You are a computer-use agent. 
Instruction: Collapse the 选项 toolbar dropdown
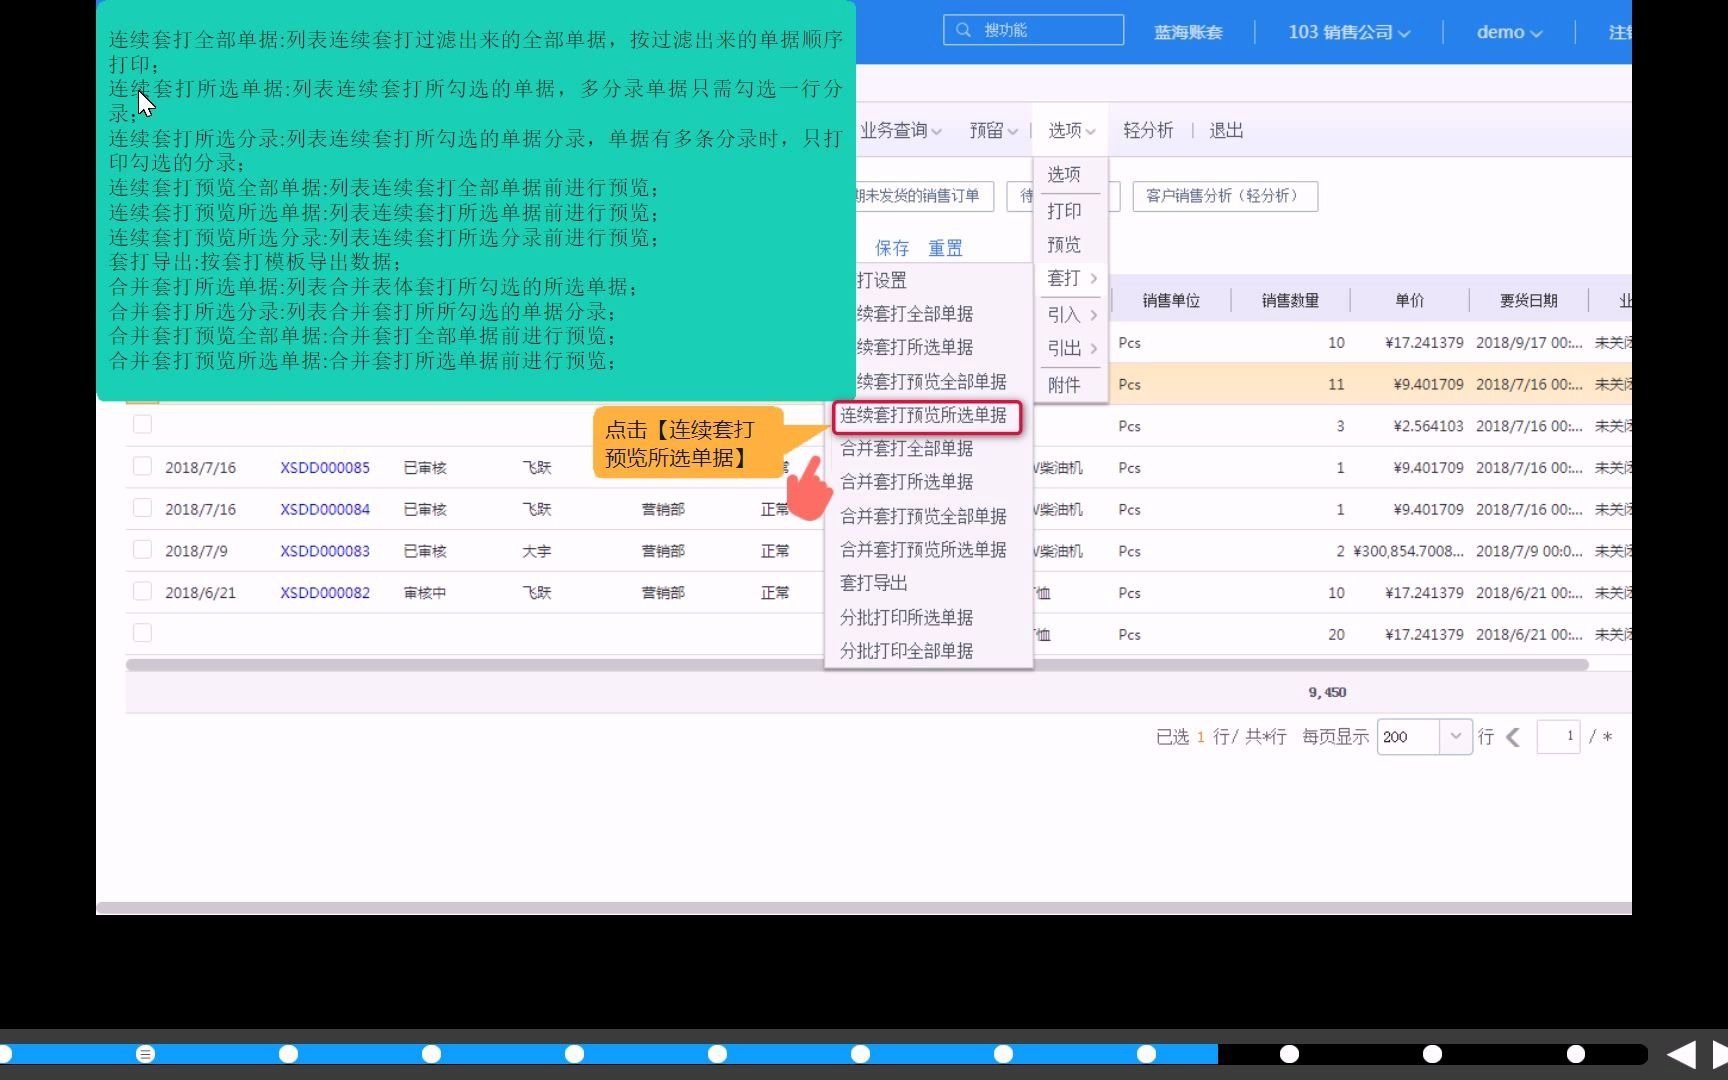pyautogui.click(x=1071, y=130)
